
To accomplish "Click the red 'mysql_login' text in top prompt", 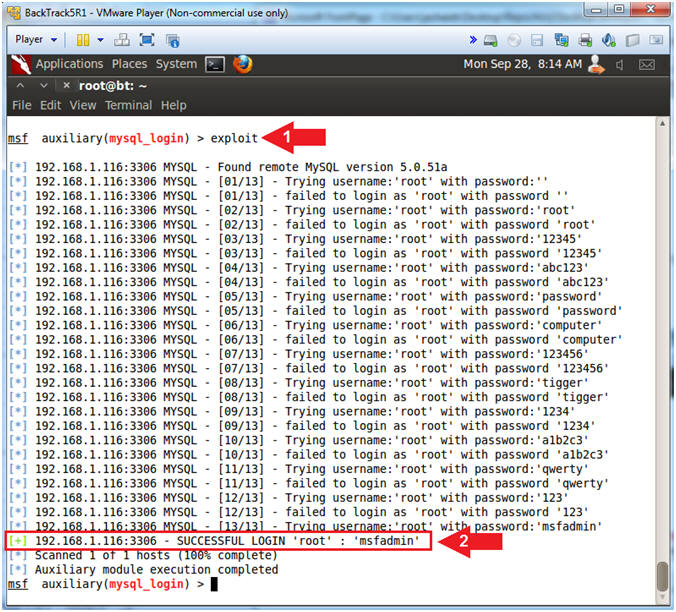I will click(146, 138).
